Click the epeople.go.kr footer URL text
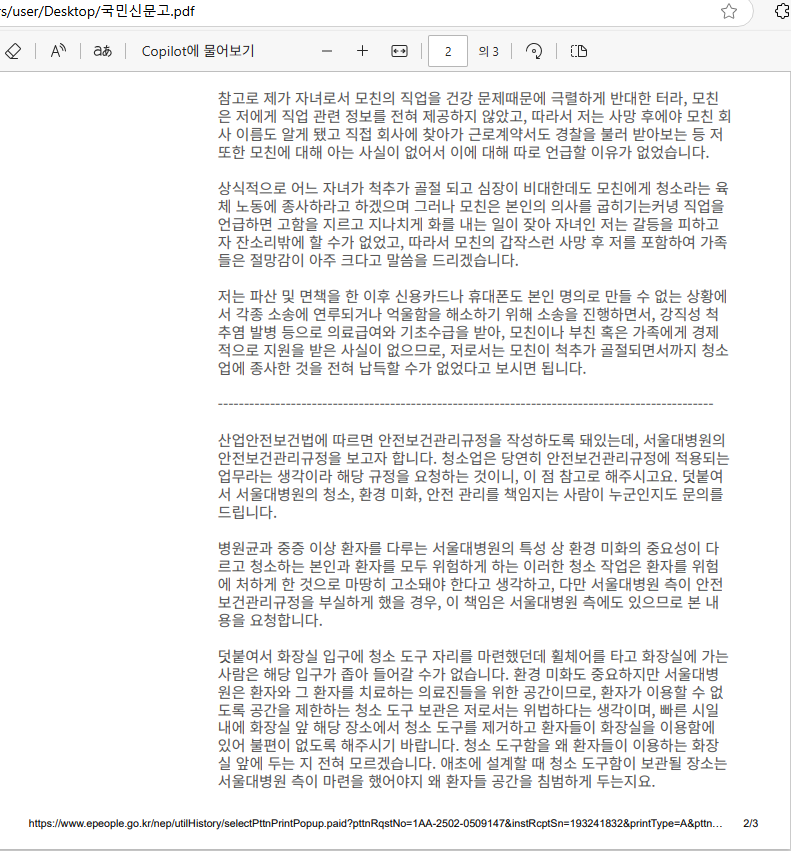 coord(375,823)
